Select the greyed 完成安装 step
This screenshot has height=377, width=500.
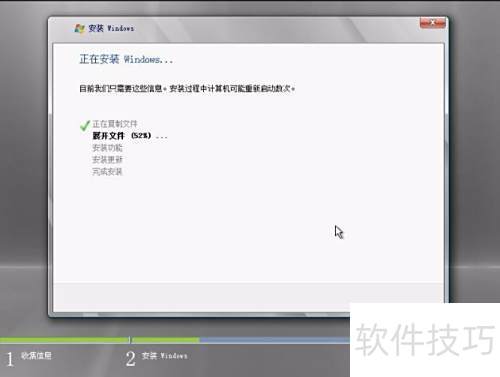pos(107,172)
